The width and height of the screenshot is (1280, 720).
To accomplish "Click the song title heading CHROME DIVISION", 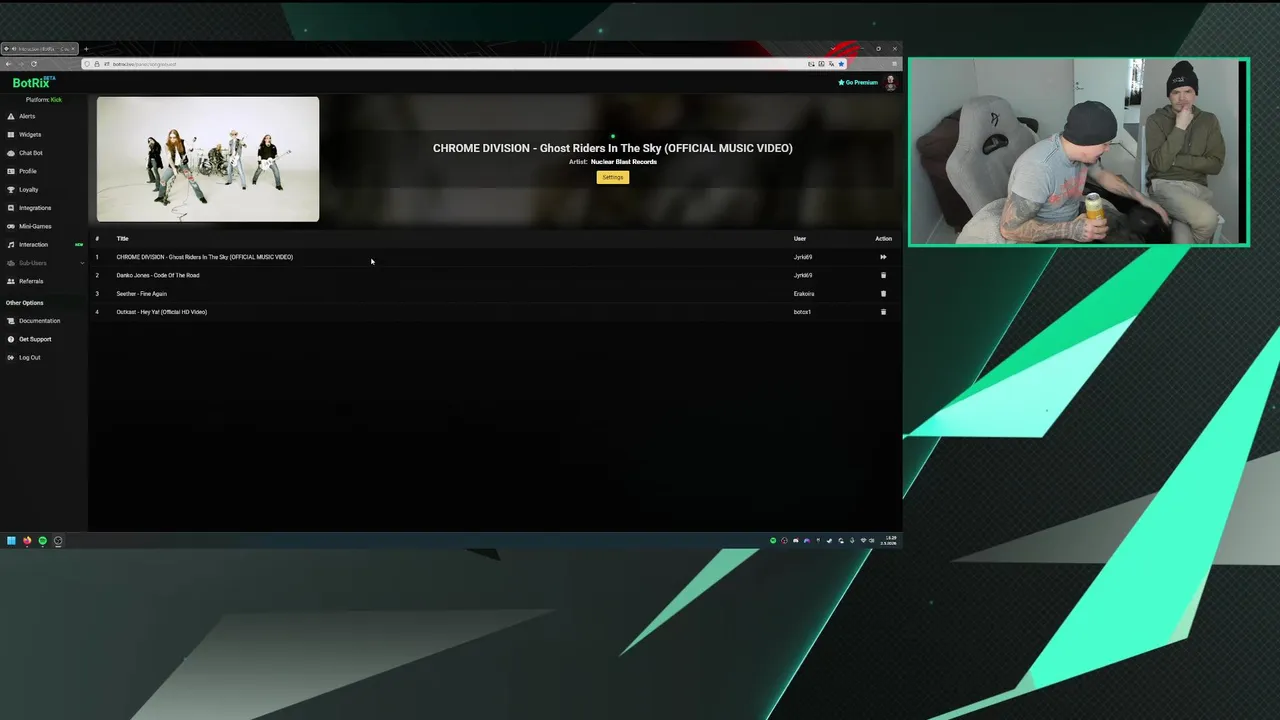I will pyautogui.click(x=612, y=148).
